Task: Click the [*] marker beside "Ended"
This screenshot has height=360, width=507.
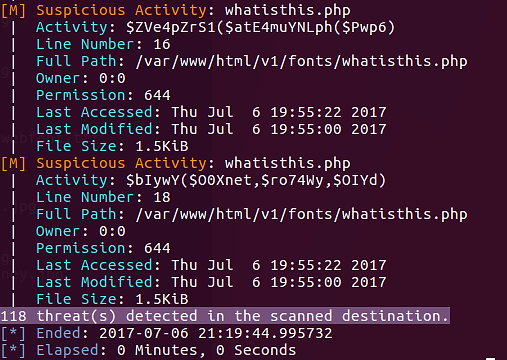Action: [13, 333]
